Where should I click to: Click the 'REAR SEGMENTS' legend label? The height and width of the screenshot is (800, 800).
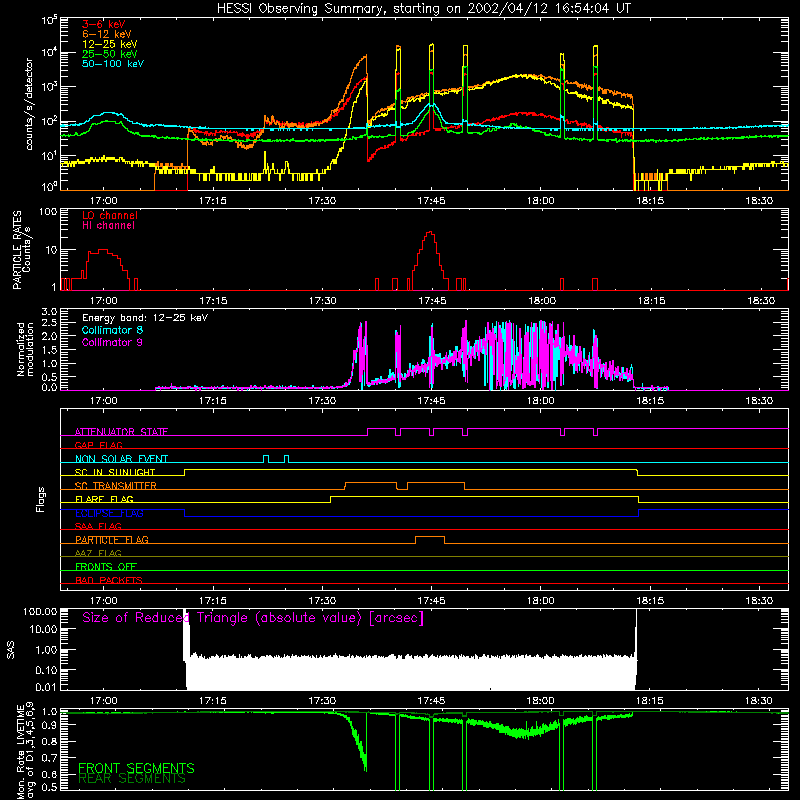pyautogui.click(x=132, y=779)
